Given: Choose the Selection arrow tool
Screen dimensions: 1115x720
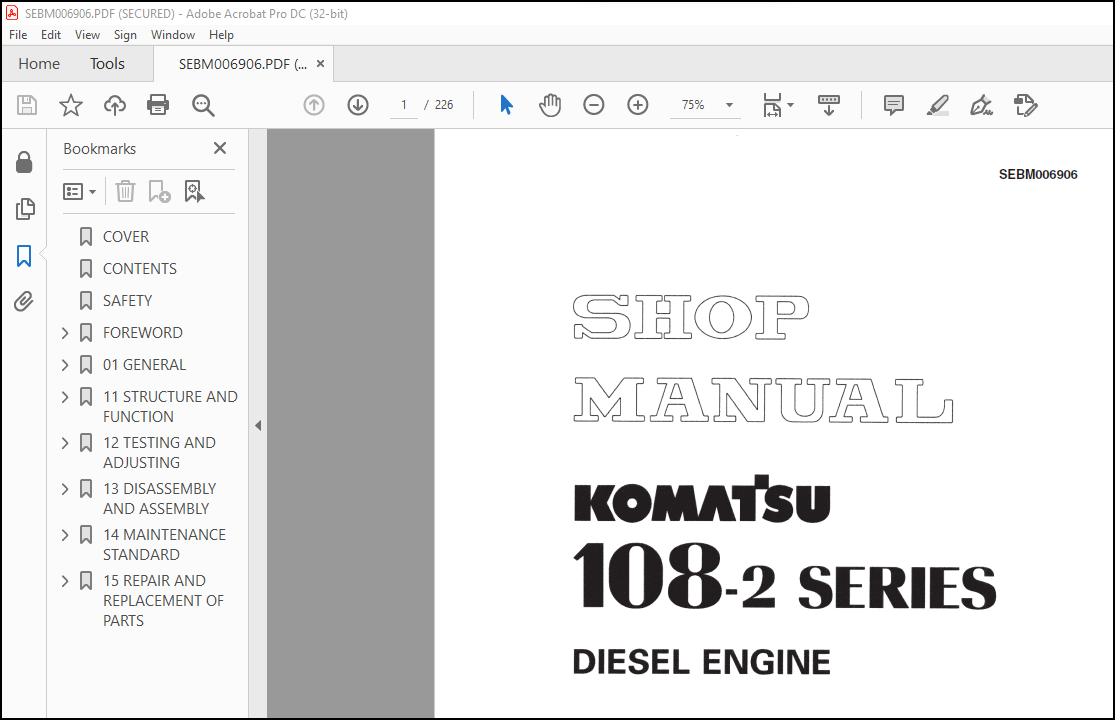Looking at the screenshot, I should coord(506,104).
